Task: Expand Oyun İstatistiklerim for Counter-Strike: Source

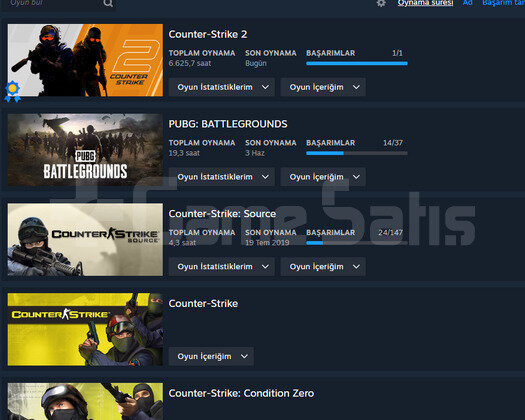Action: point(222,267)
